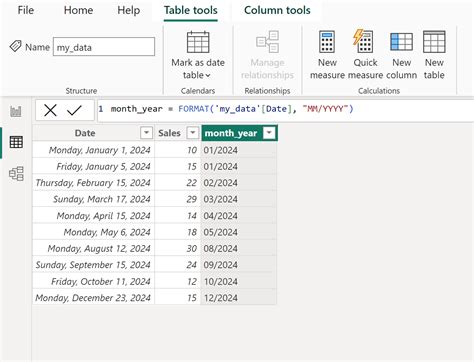Select the Table tools tab
The height and width of the screenshot is (362, 474).
tap(191, 10)
